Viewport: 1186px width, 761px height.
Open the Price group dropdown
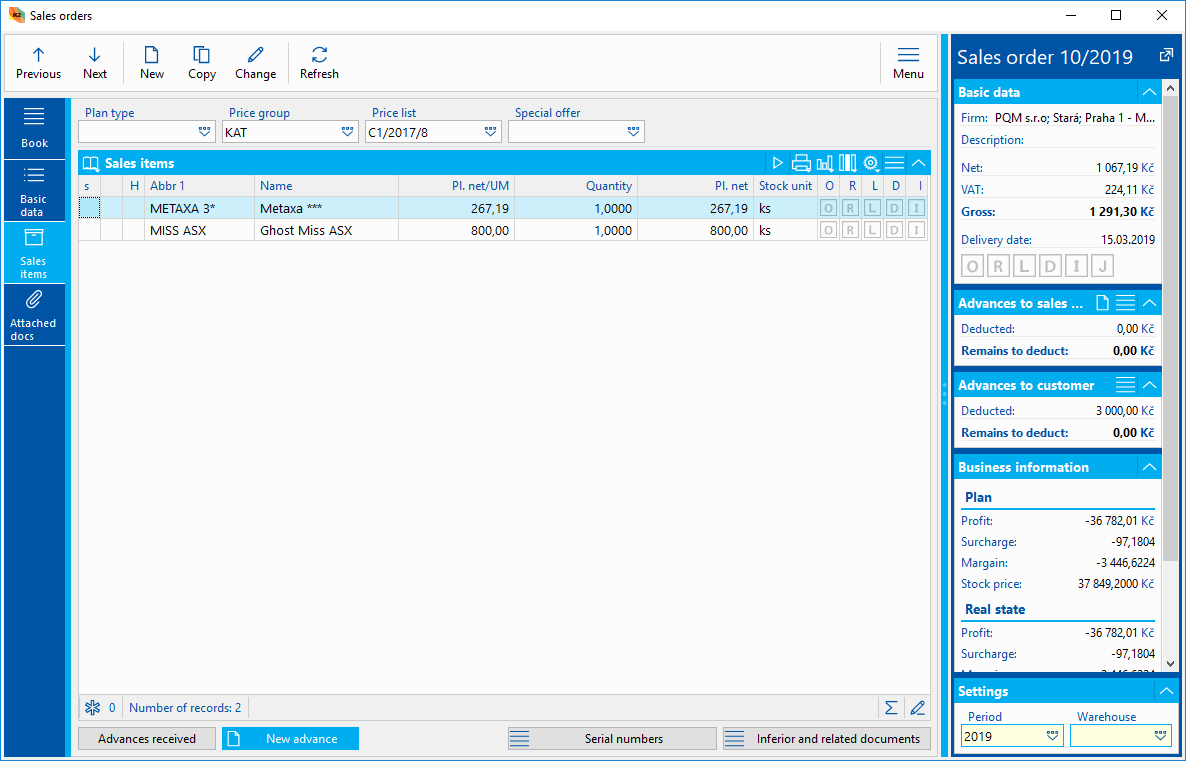click(347, 132)
